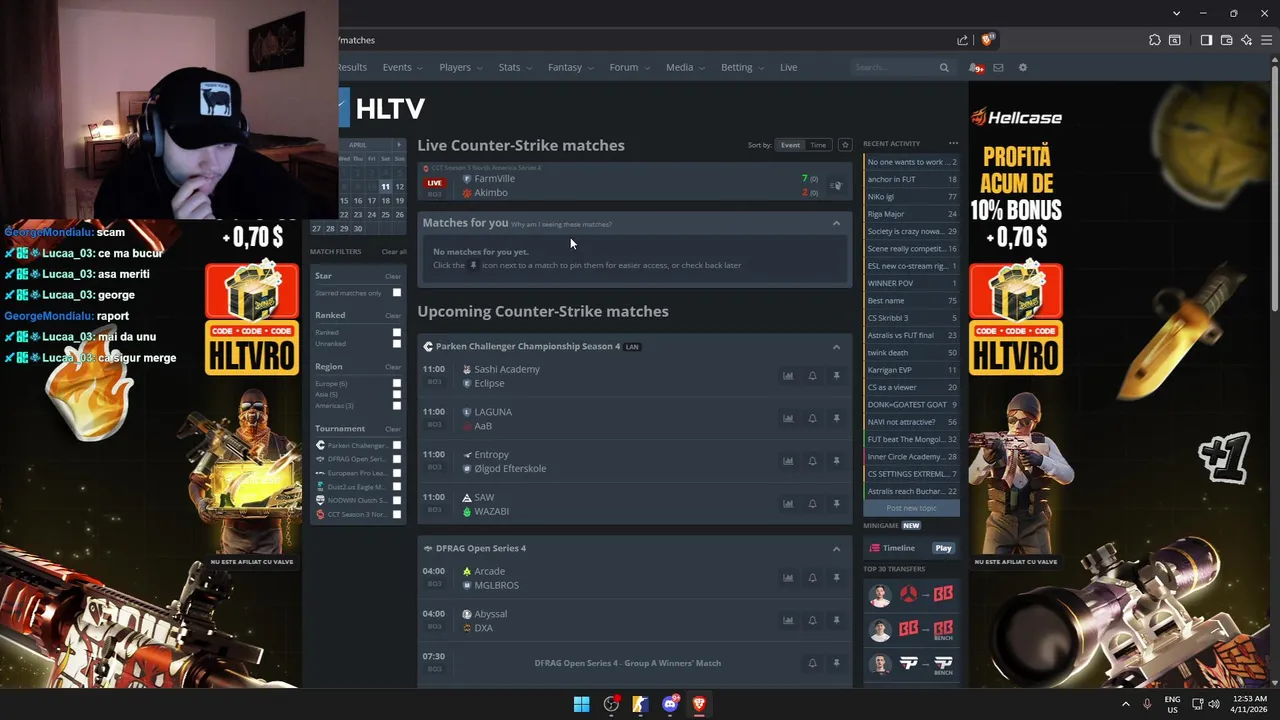
Task: Open the Events dropdown menu
Action: pos(403,67)
